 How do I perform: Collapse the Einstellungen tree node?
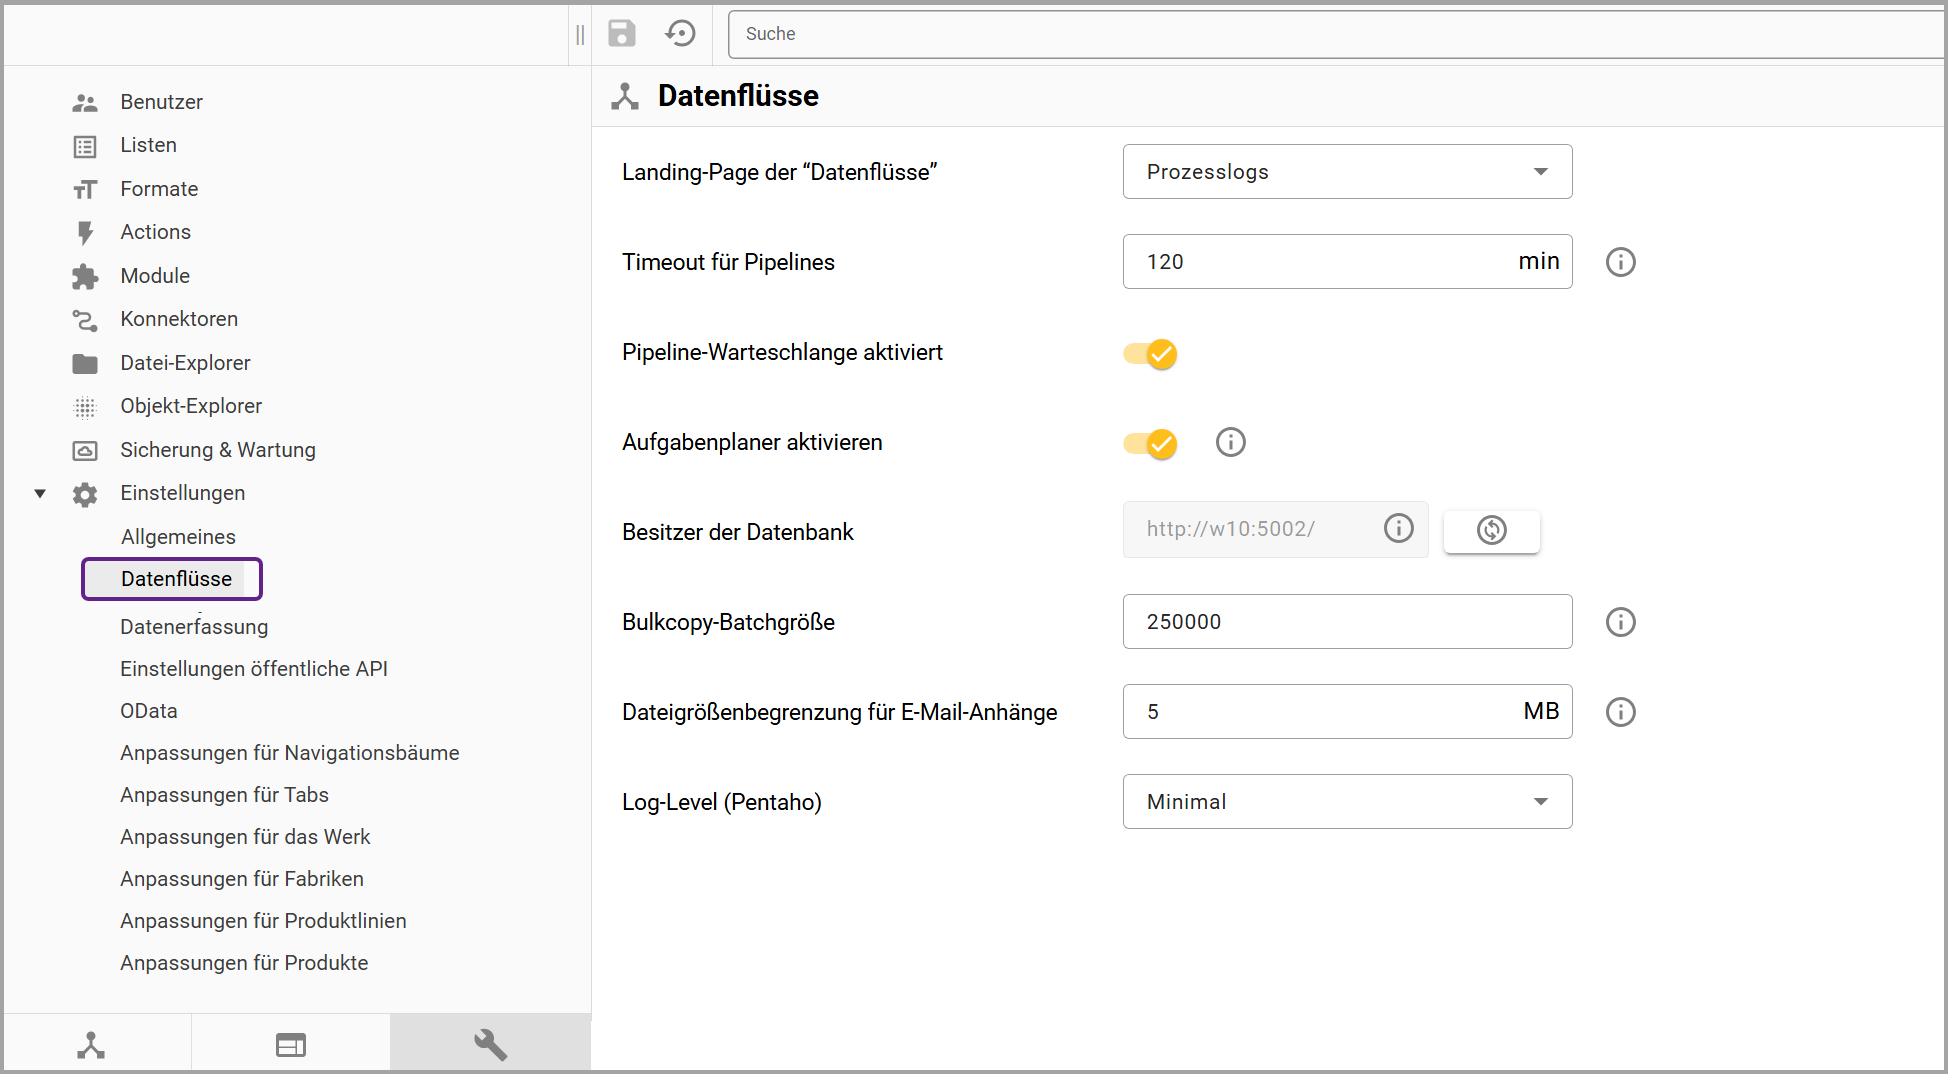[40, 493]
